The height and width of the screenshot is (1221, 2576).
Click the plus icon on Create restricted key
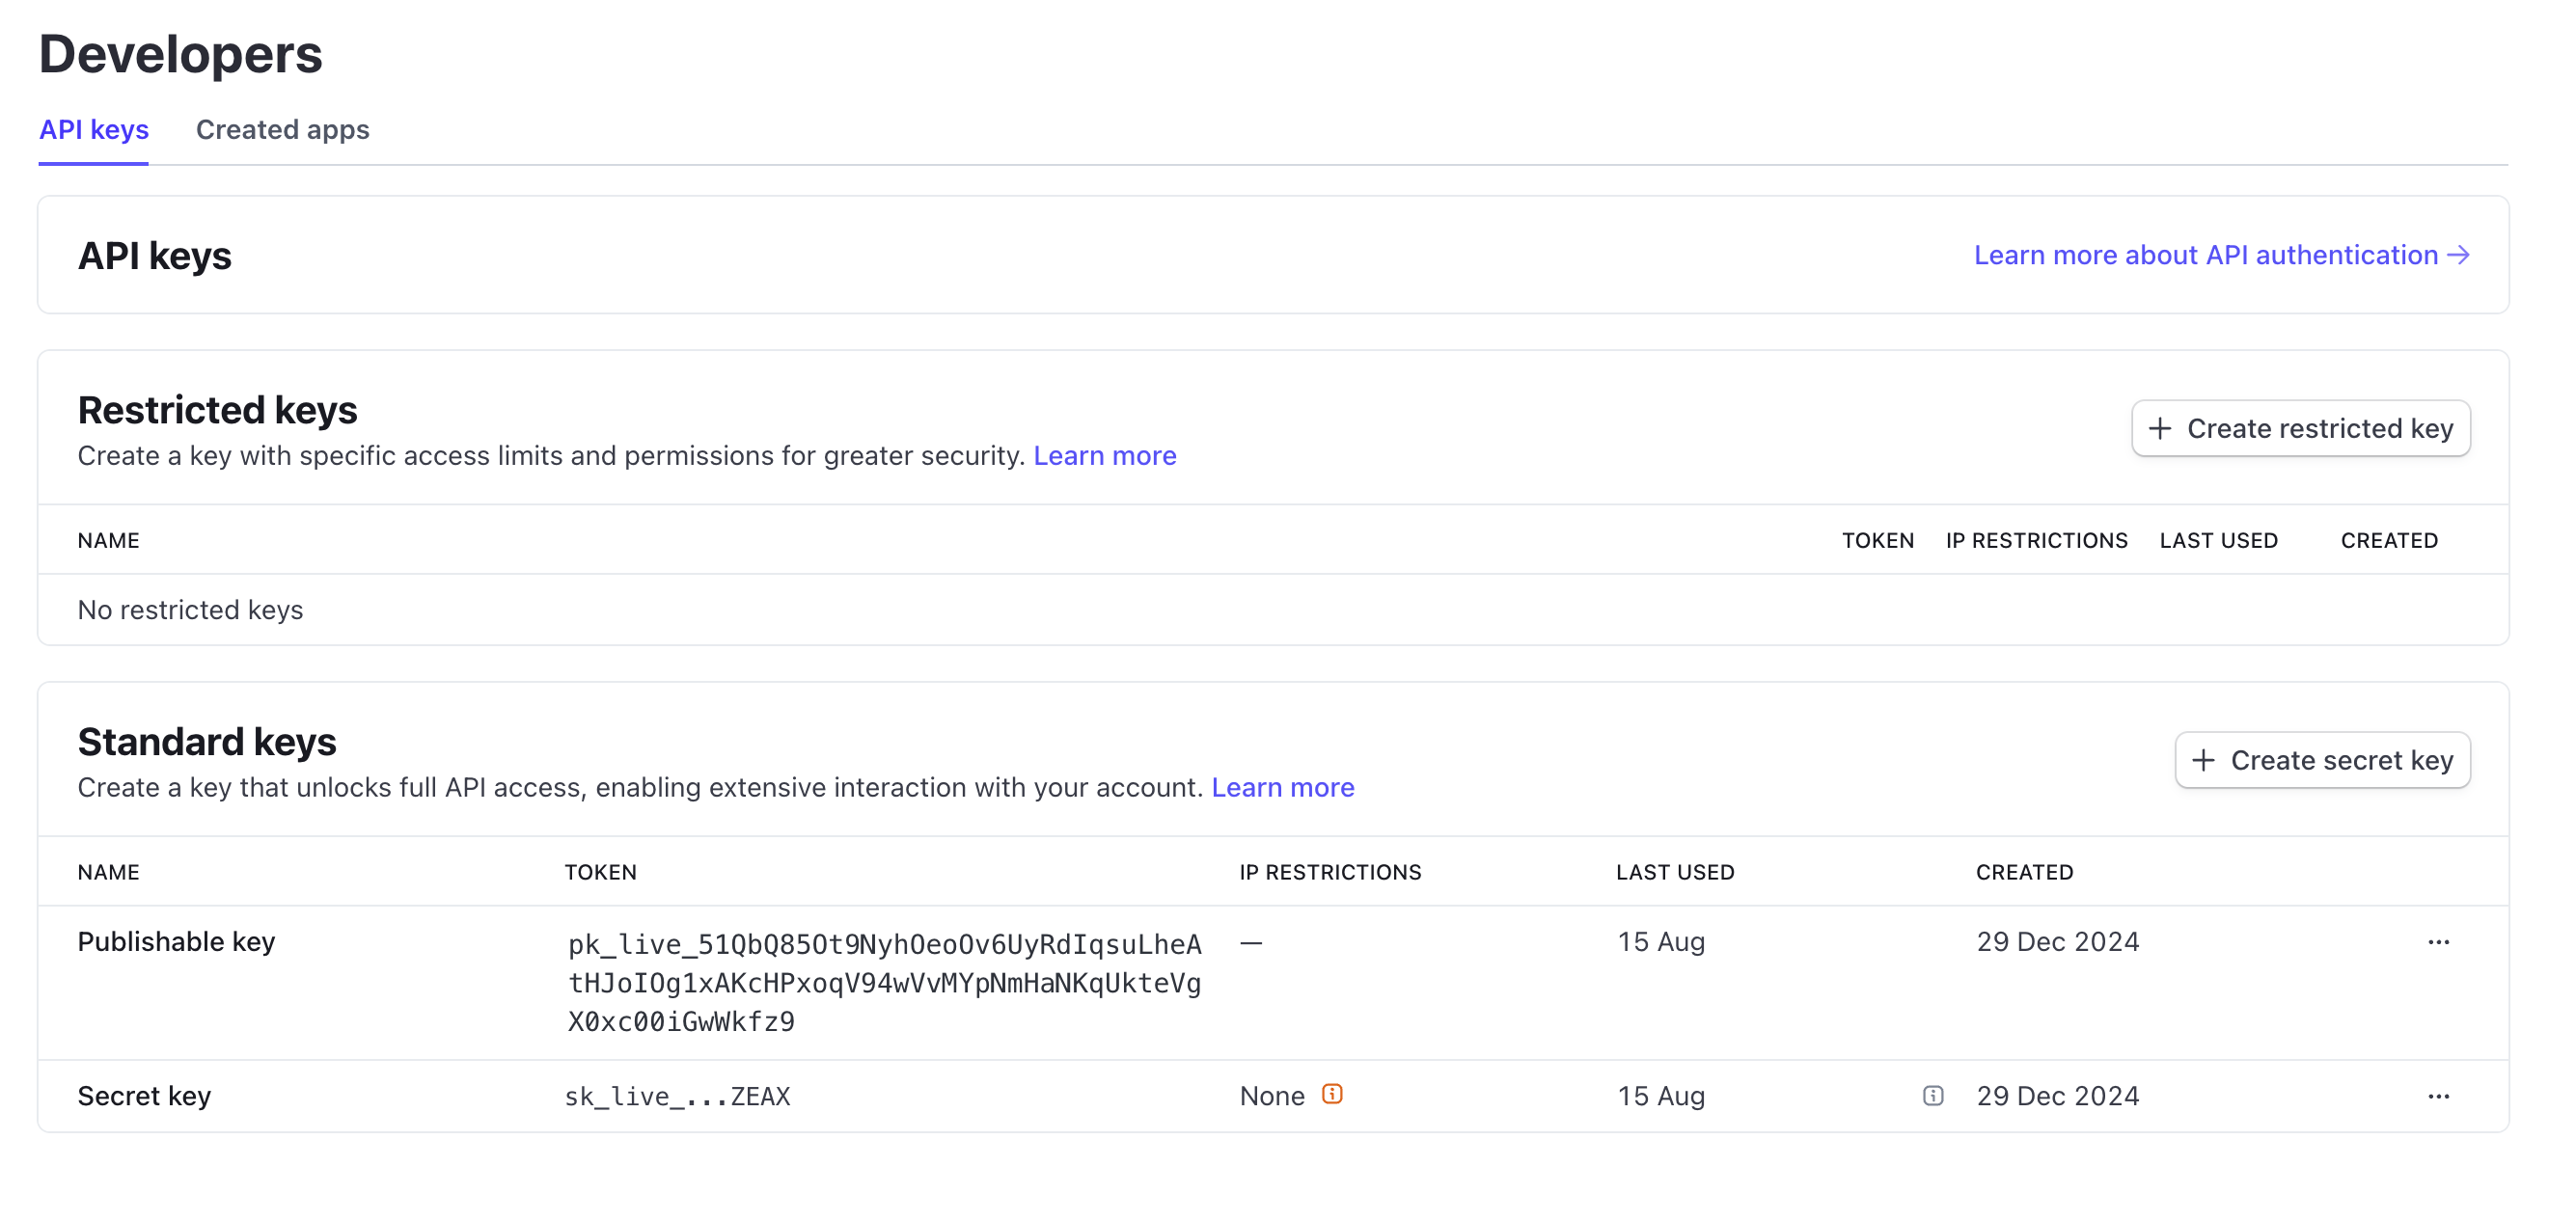point(2160,428)
